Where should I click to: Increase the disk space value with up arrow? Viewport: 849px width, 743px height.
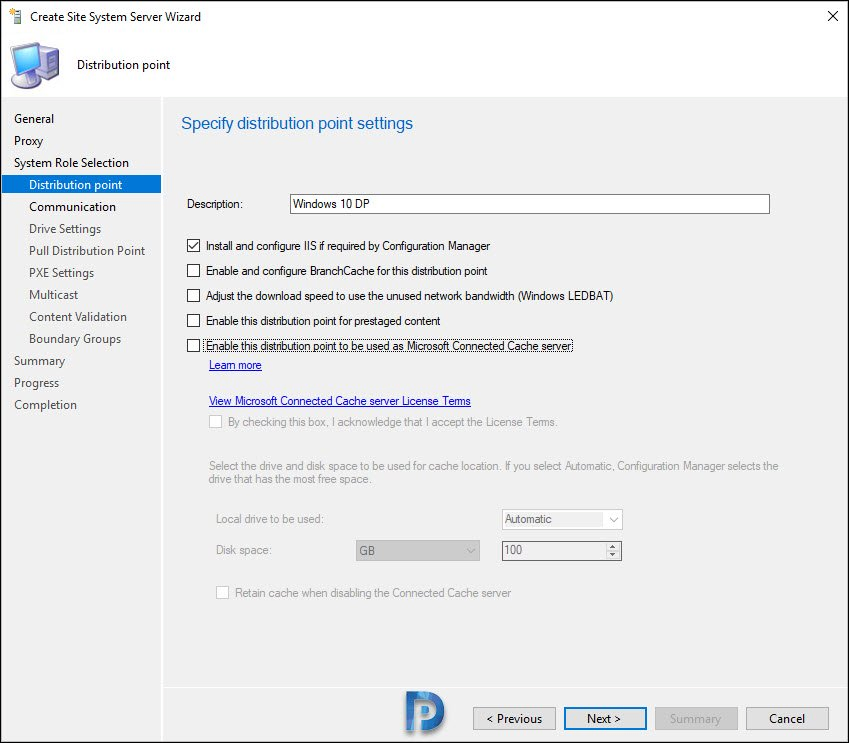[612, 546]
